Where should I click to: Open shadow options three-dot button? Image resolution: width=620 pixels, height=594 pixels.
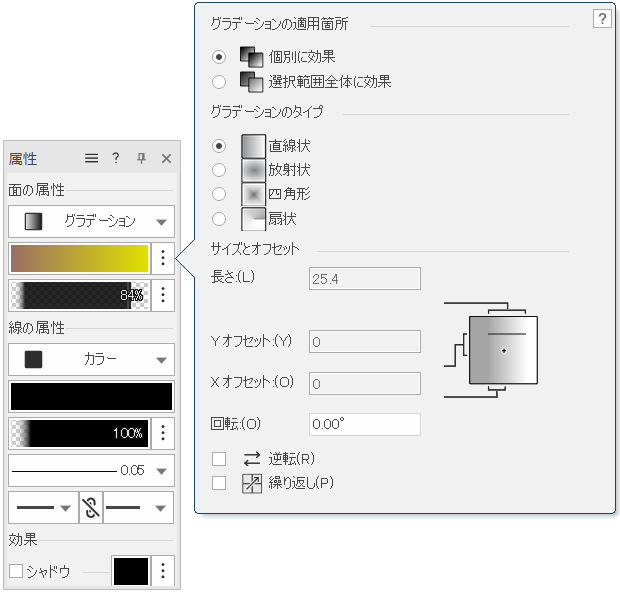pos(163,571)
